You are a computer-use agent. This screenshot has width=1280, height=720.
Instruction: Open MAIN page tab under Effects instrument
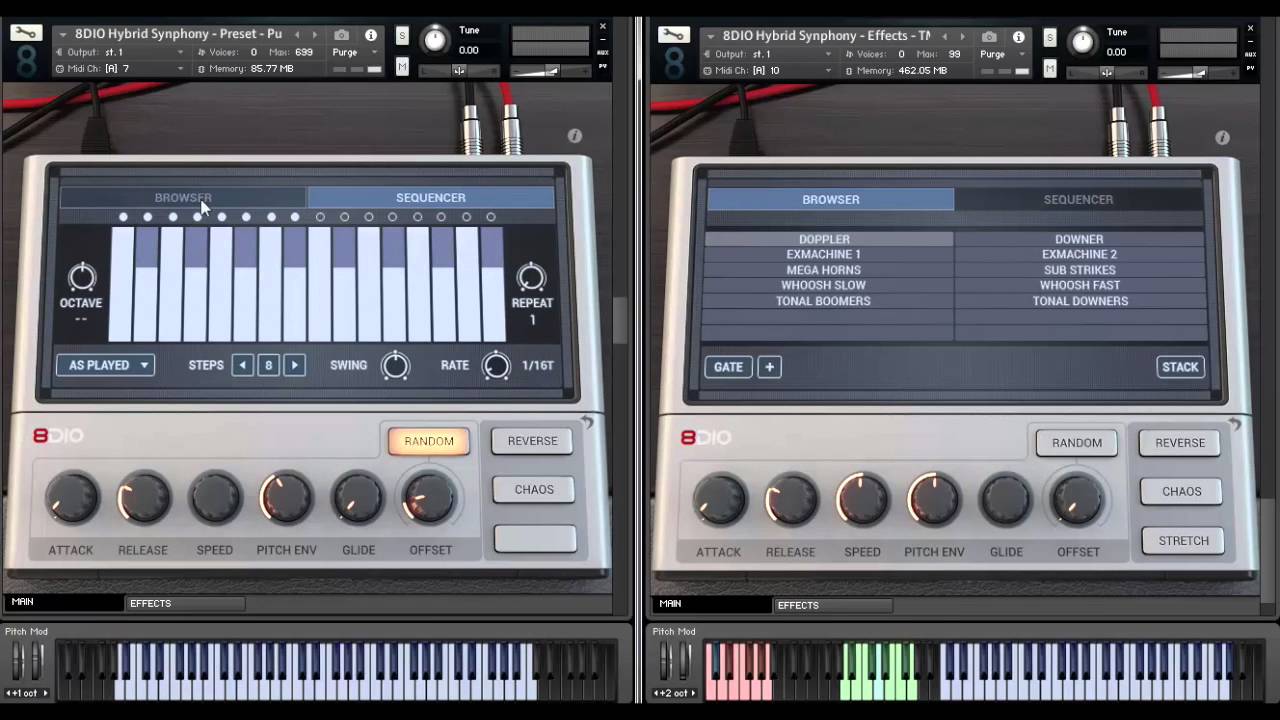click(x=712, y=604)
